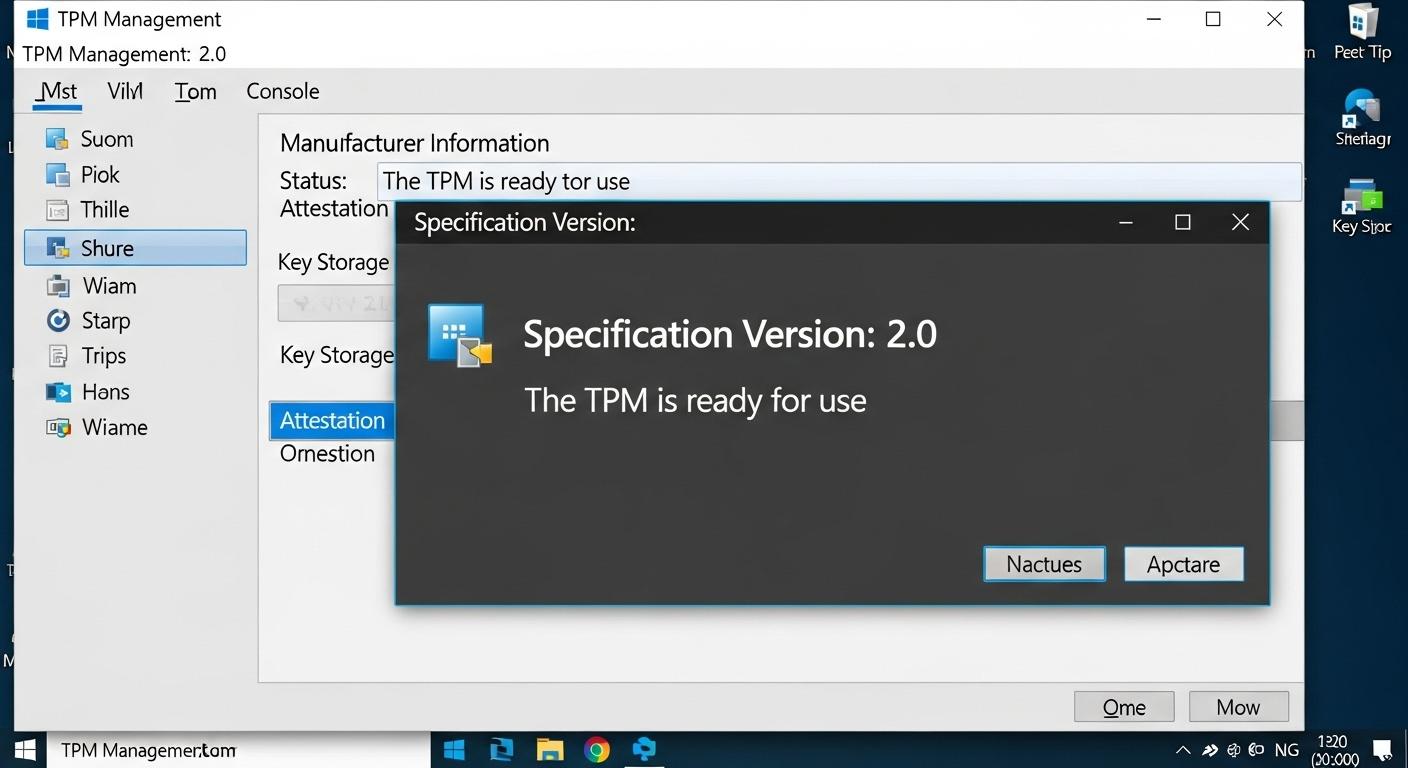
Task: Select the highlighted Shure tree item
Action: 135,248
